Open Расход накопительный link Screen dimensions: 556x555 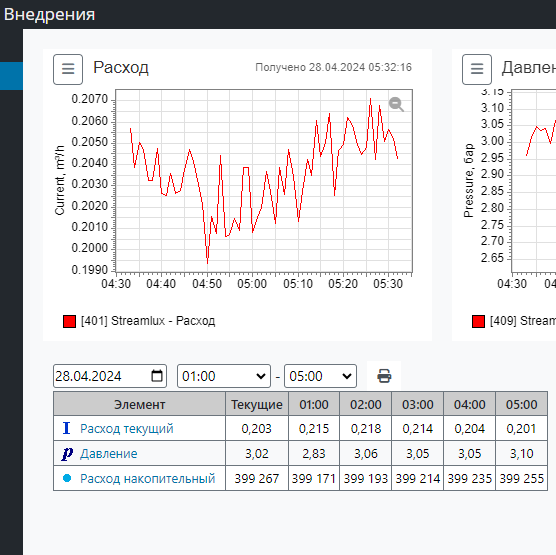(x=148, y=478)
